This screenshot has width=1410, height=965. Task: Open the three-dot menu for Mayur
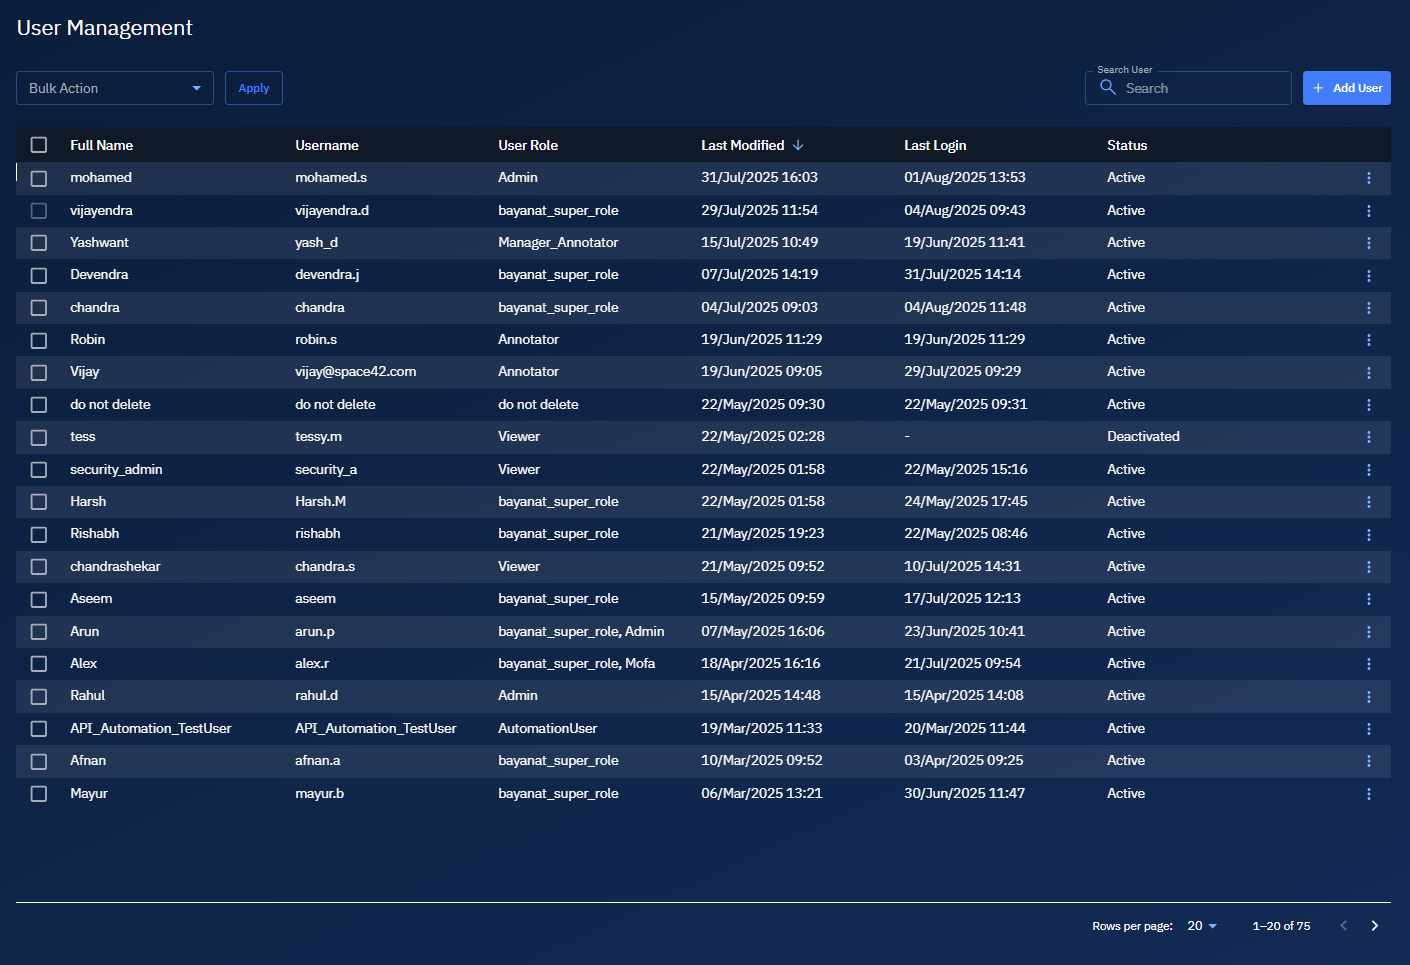(x=1368, y=794)
